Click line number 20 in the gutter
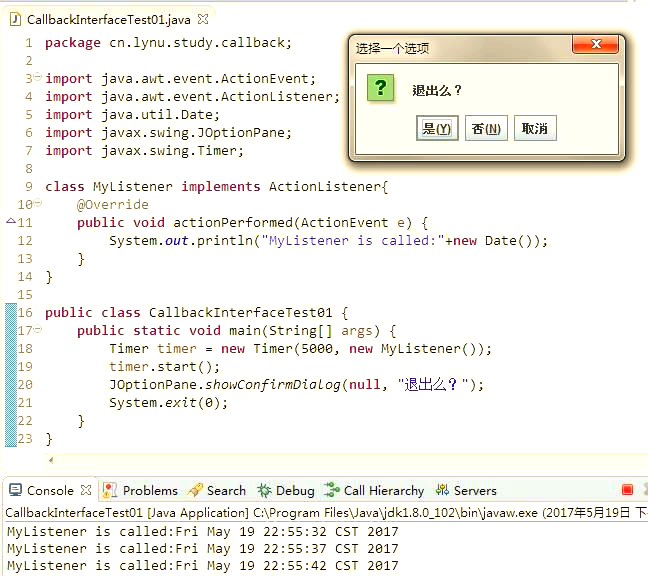This screenshot has height=576, width=648. 25,385
